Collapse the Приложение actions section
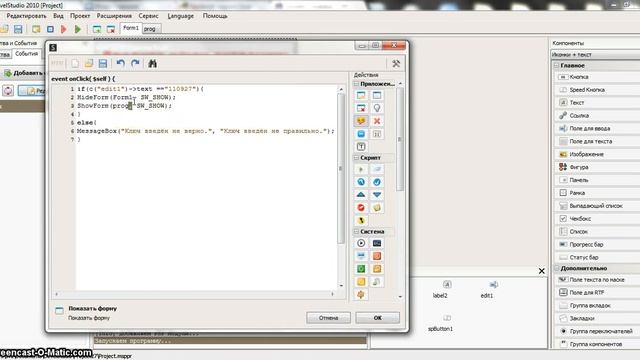 pos(356,84)
